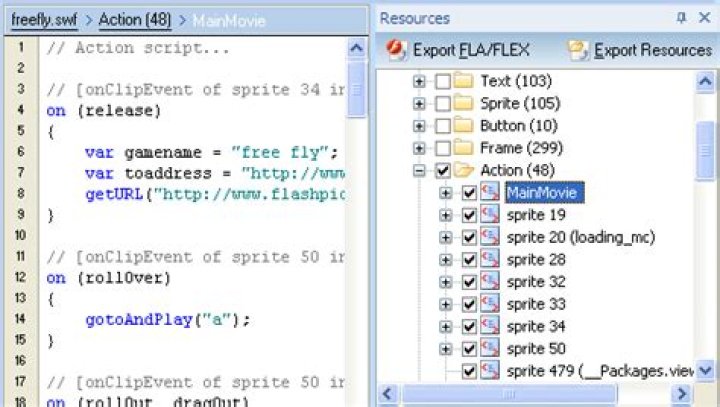Image resolution: width=720 pixels, height=407 pixels.
Task: Expand the Frame (299) tree node
Action: pos(419,148)
